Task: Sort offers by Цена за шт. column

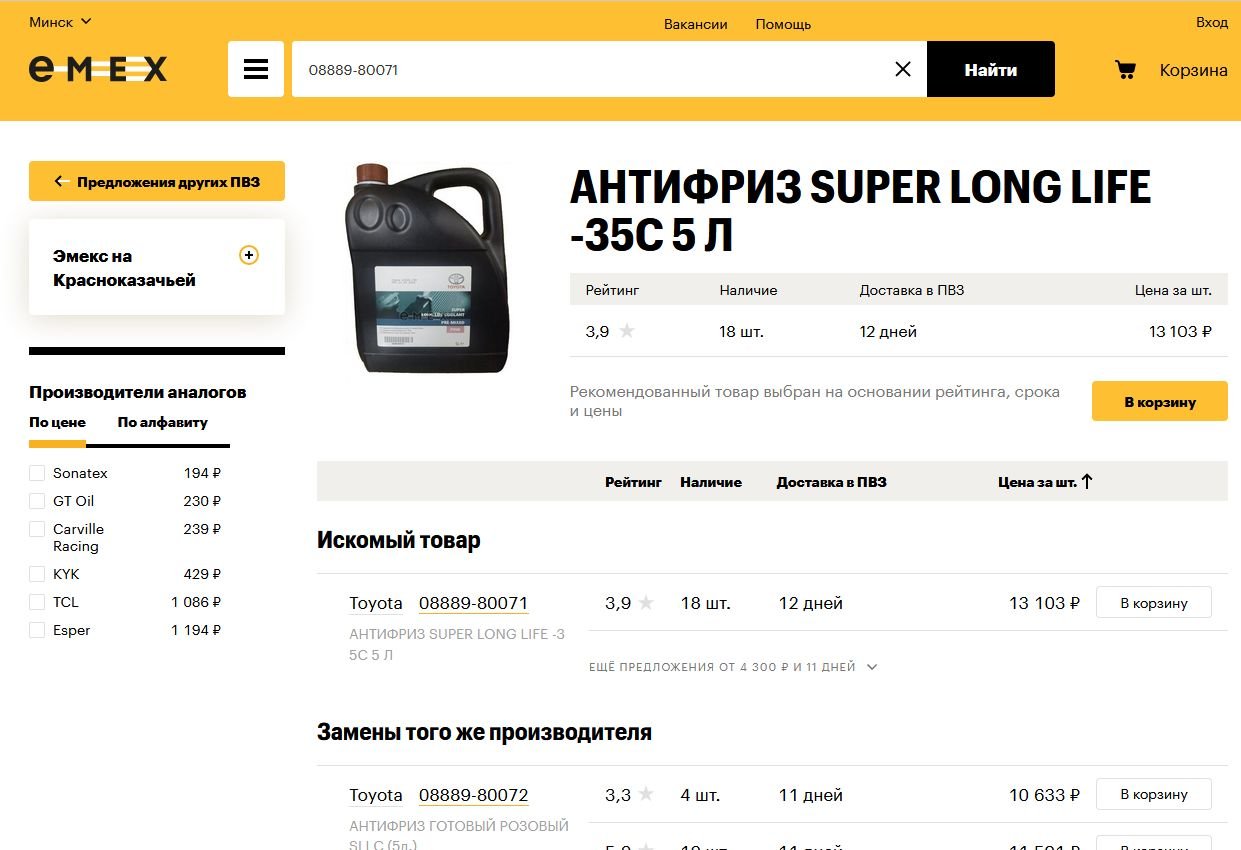Action: point(1037,482)
